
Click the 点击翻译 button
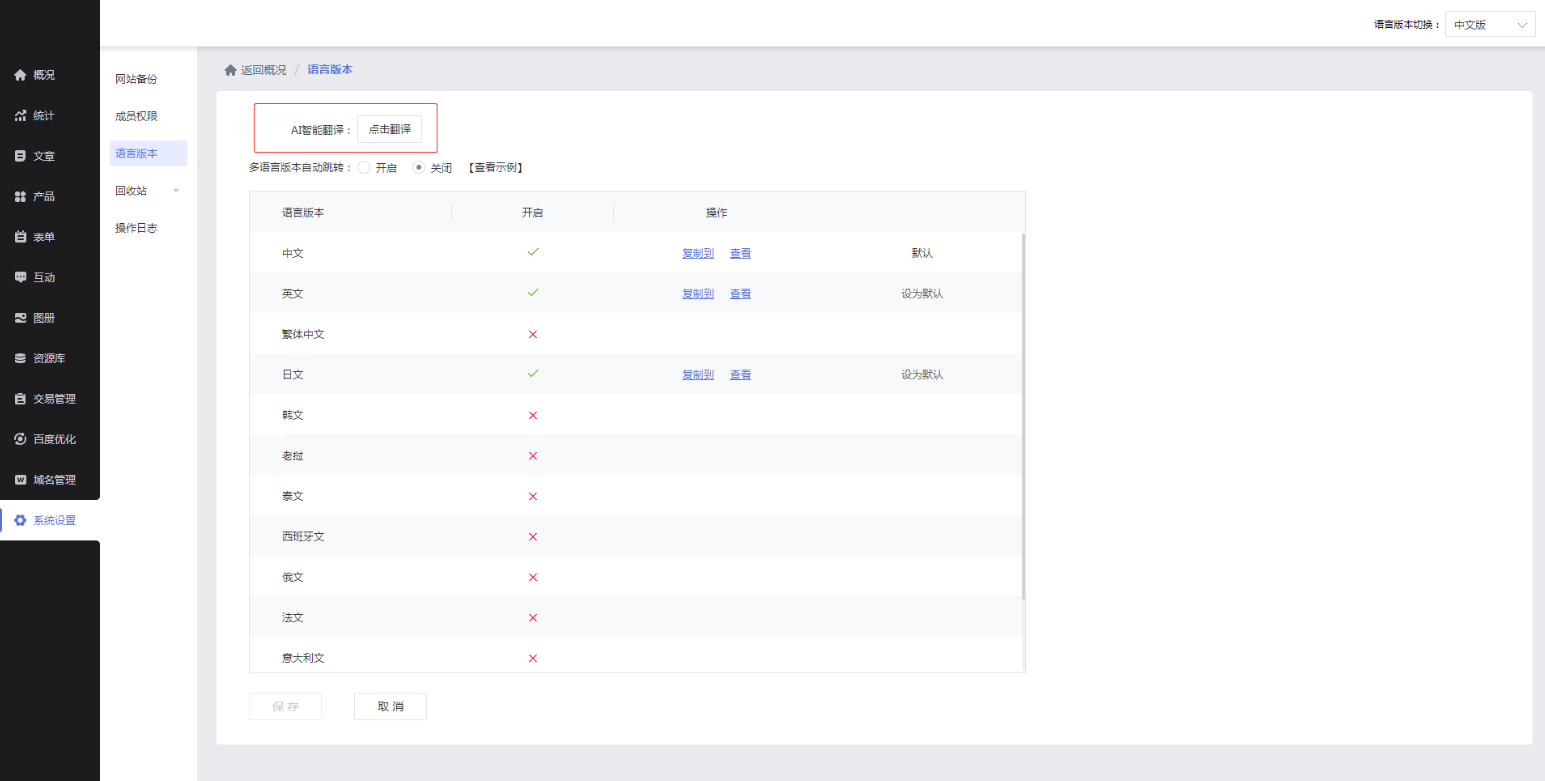tap(389, 129)
